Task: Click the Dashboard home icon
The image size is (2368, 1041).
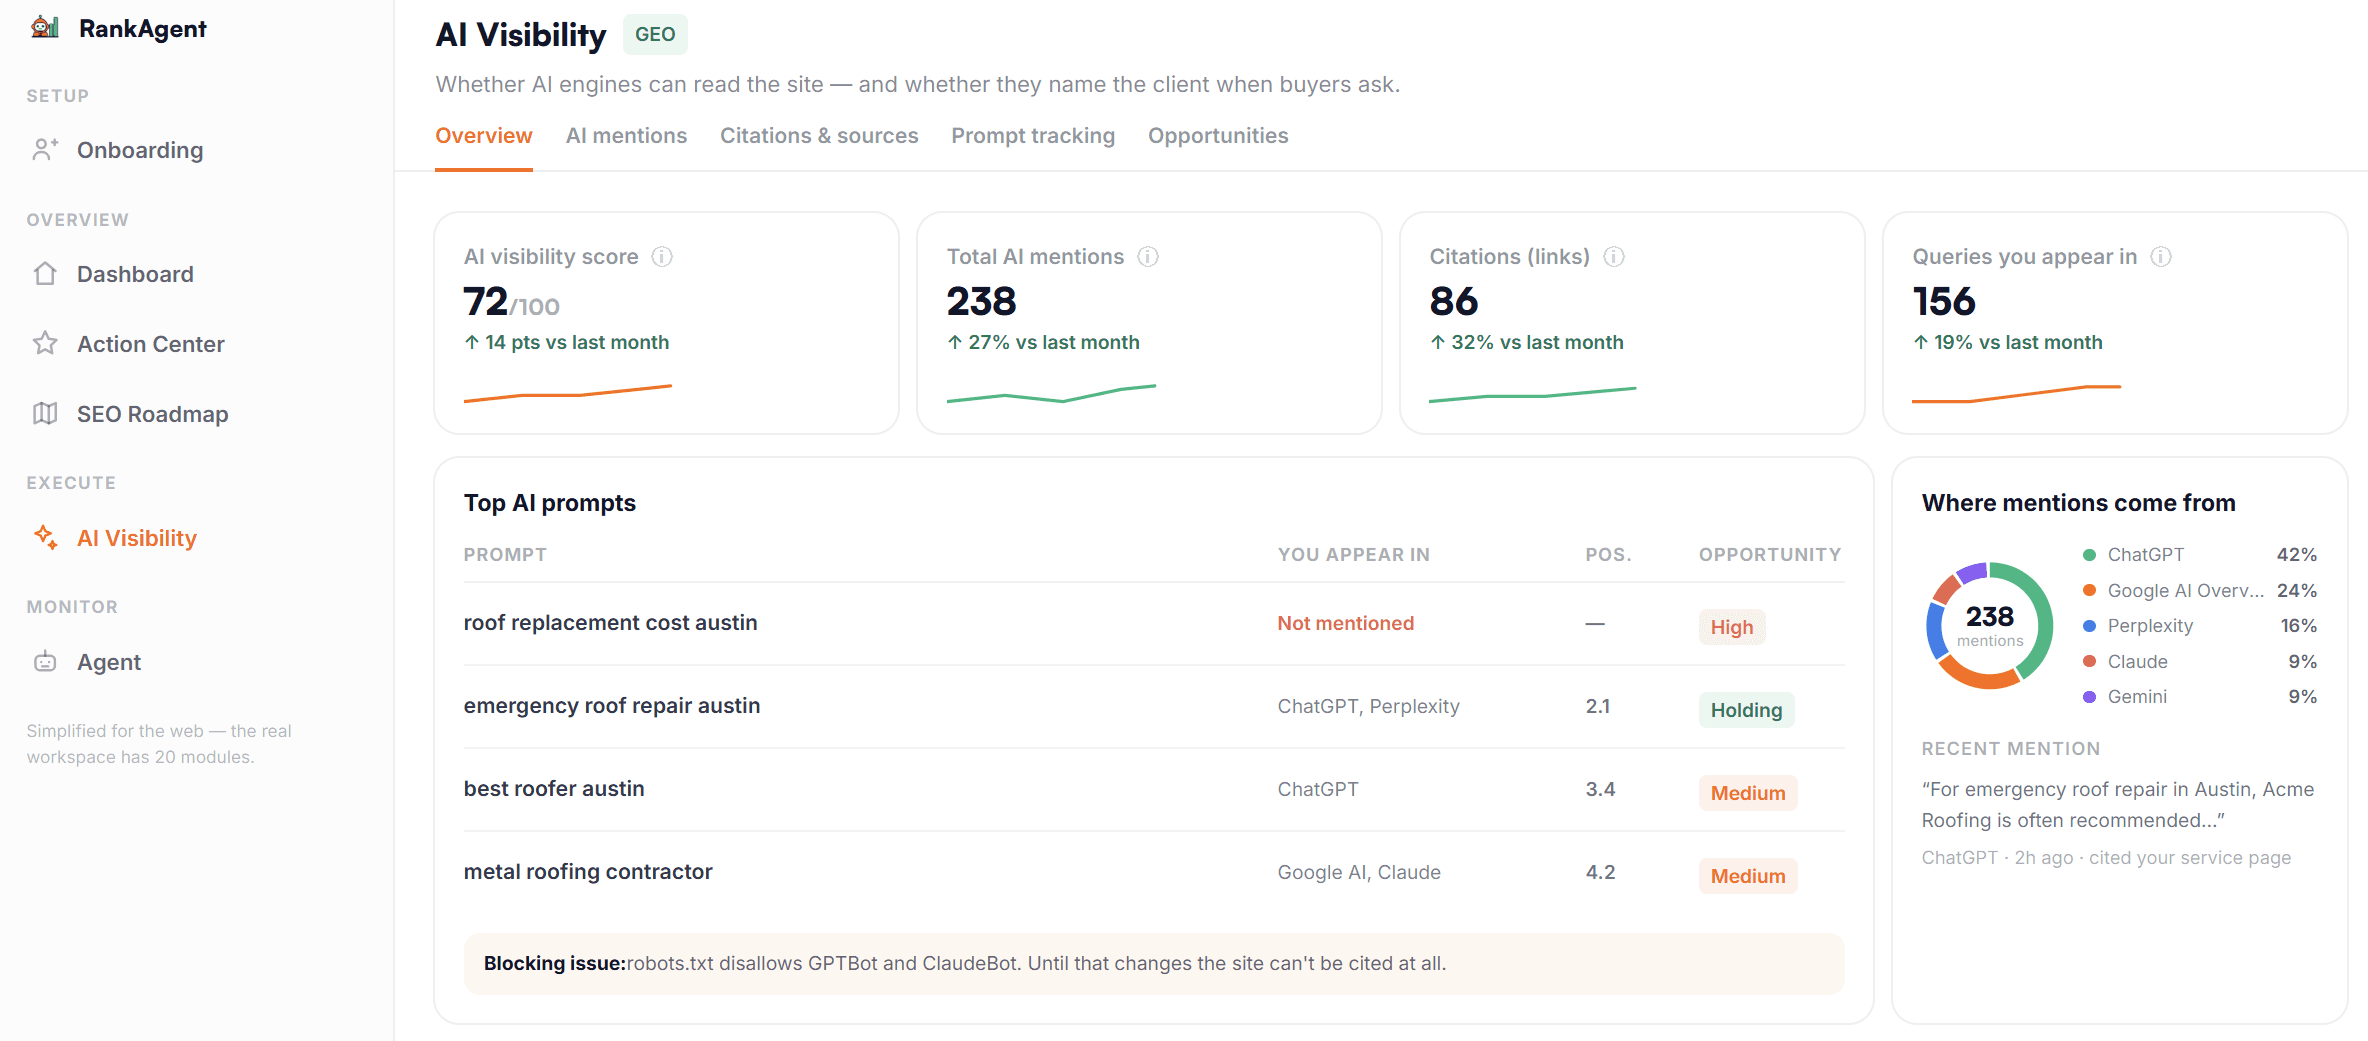Action: click(x=45, y=274)
